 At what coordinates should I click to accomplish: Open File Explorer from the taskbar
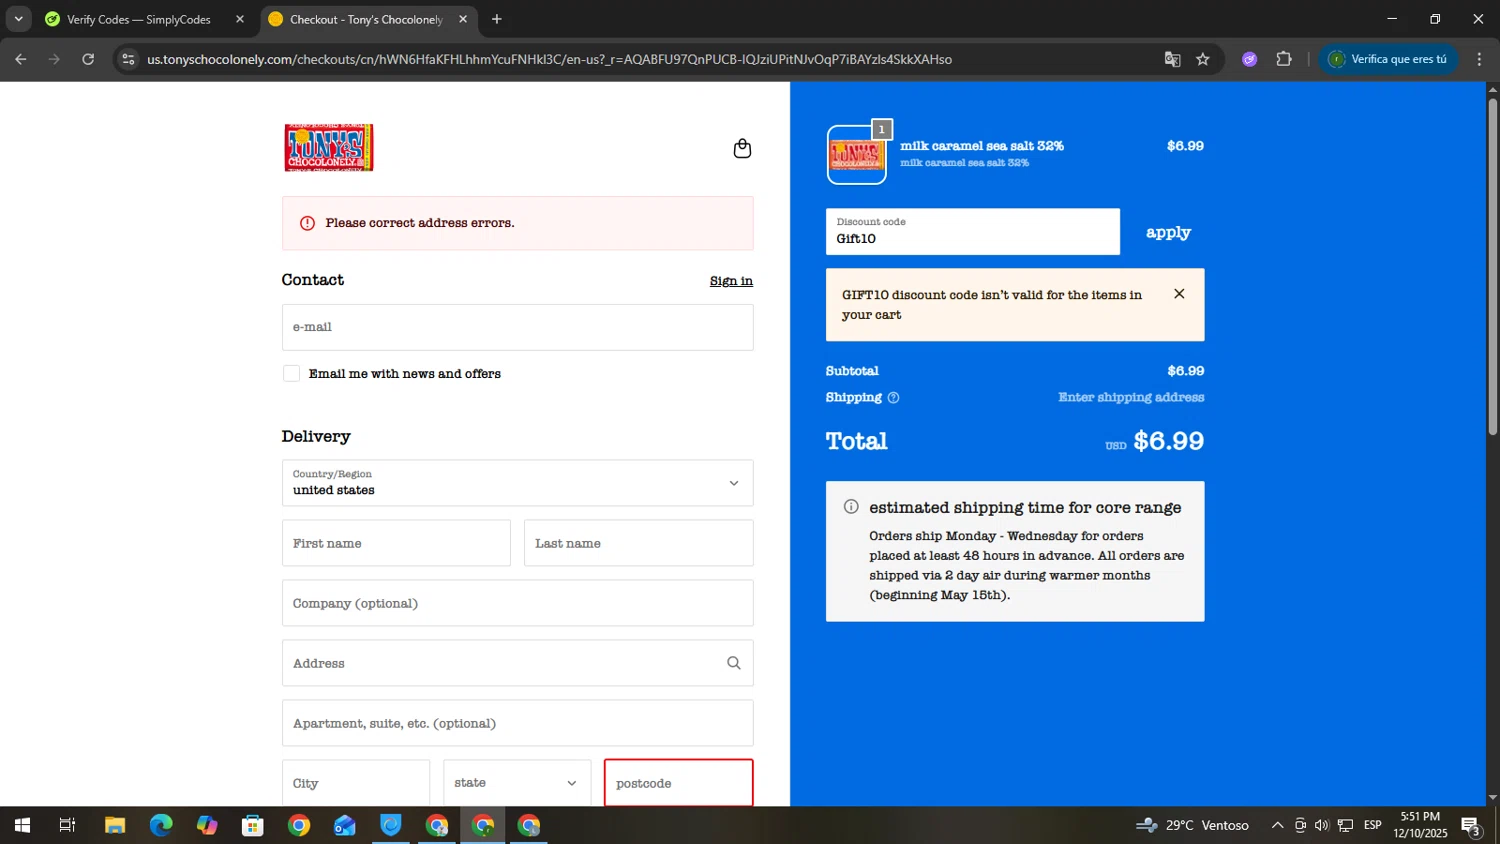pyautogui.click(x=115, y=825)
